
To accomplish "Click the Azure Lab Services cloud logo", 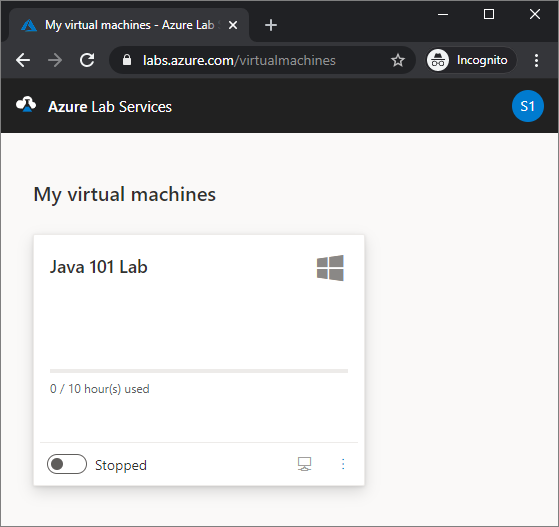I will [26, 105].
